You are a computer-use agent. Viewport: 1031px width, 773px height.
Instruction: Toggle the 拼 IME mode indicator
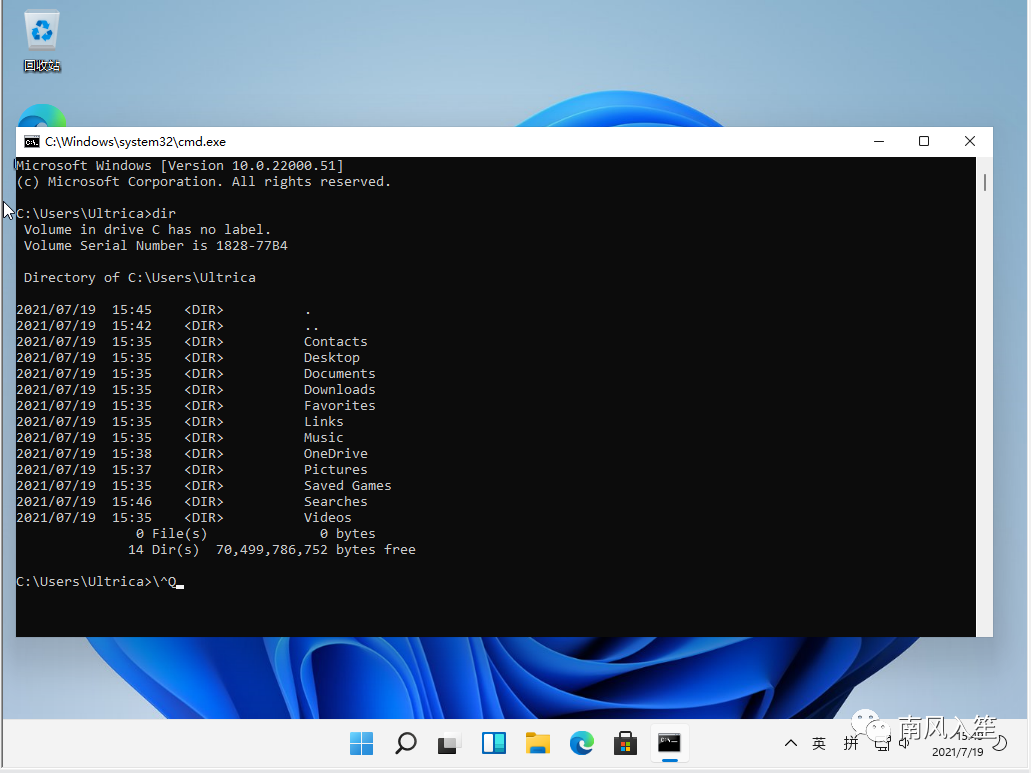click(851, 743)
